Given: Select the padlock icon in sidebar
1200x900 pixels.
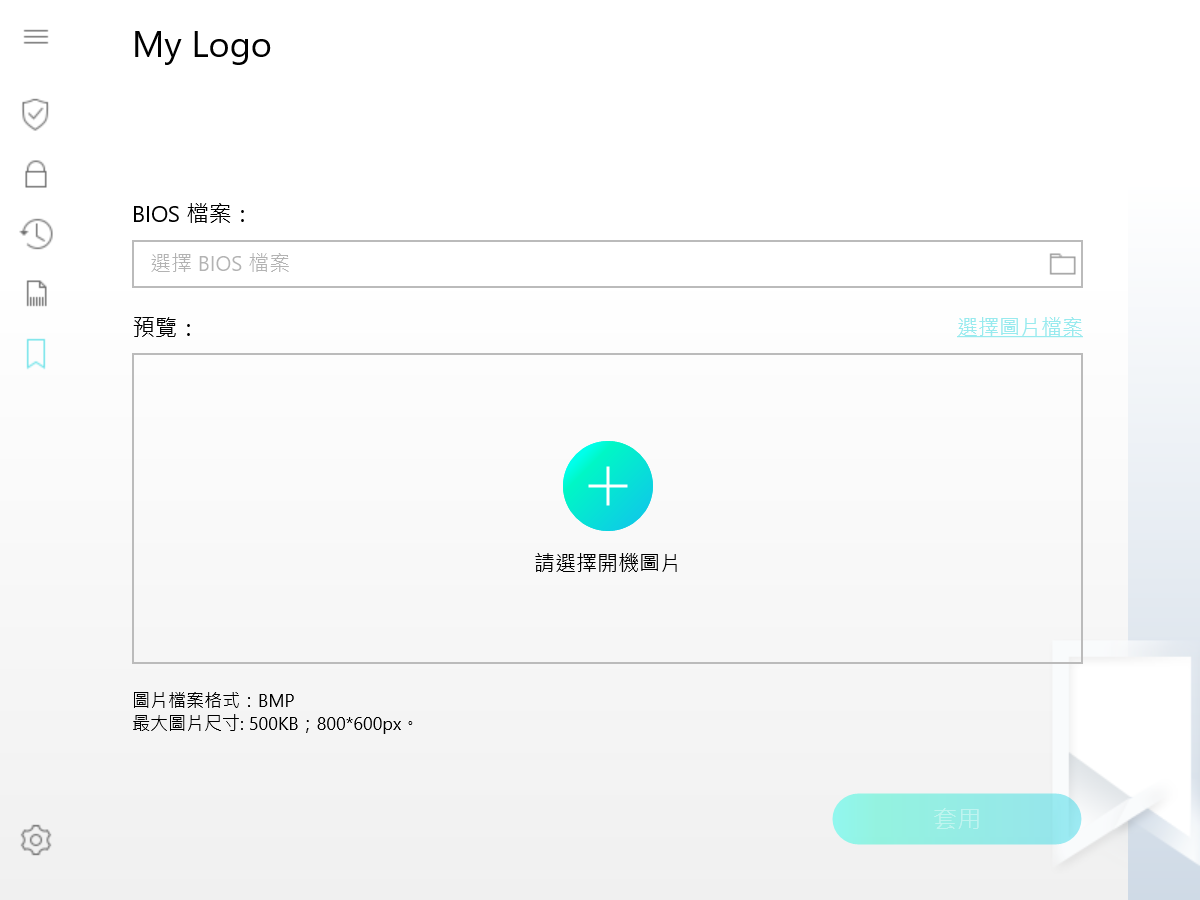Looking at the screenshot, I should [x=36, y=174].
